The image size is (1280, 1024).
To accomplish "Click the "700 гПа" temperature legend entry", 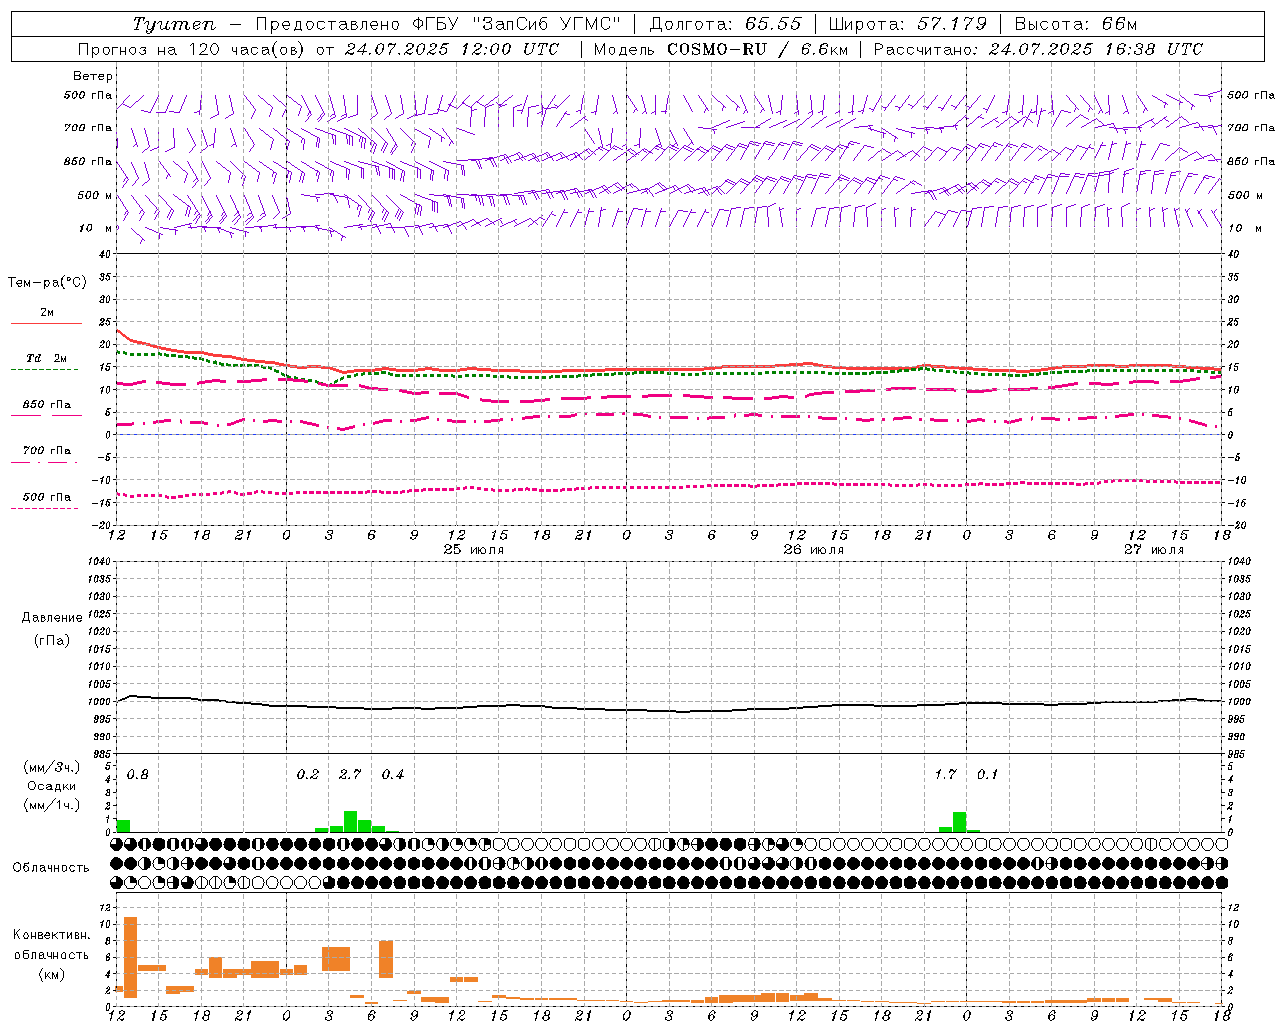I will 46,451.
